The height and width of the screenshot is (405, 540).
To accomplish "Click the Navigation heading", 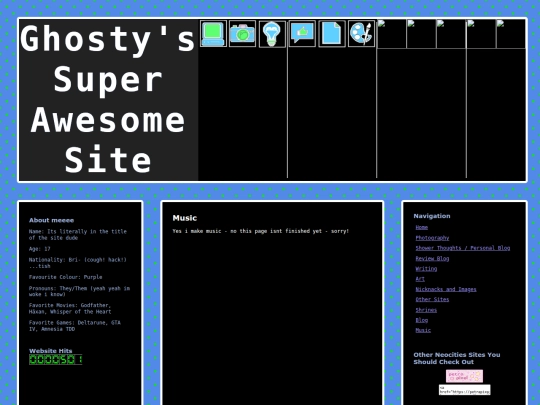I will [x=432, y=216].
